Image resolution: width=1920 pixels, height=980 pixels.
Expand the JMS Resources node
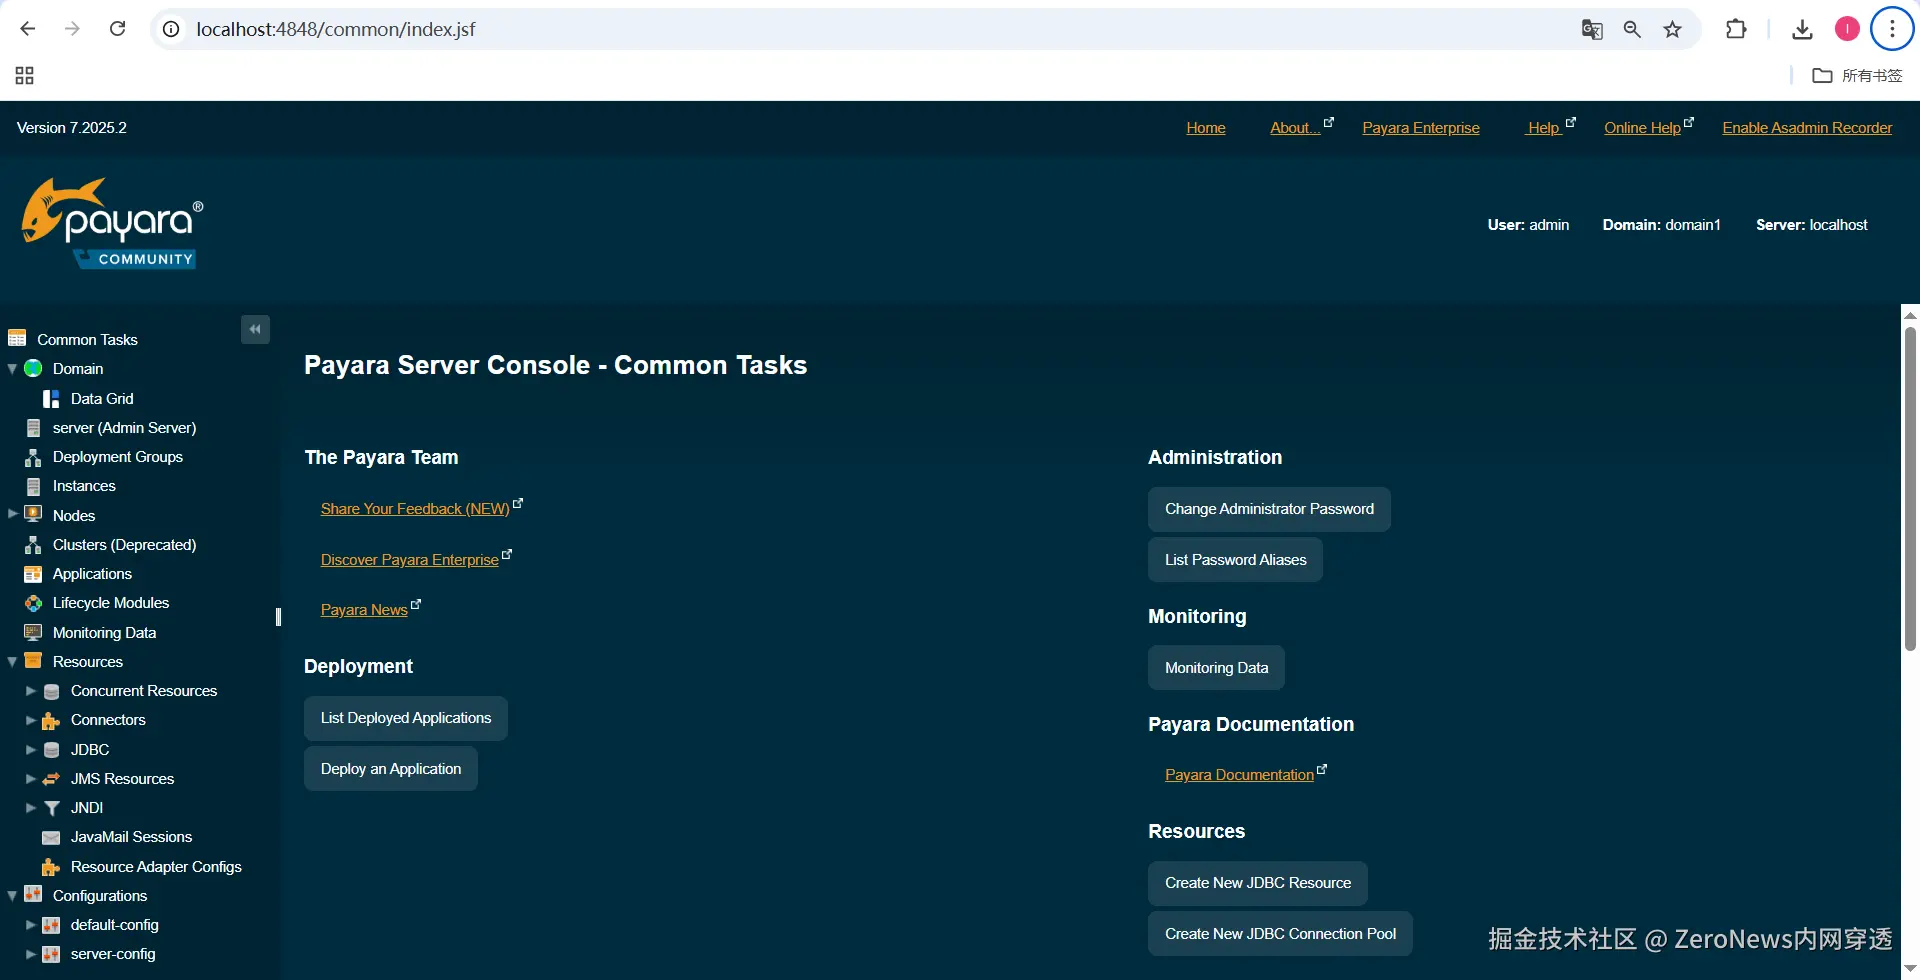(x=30, y=778)
